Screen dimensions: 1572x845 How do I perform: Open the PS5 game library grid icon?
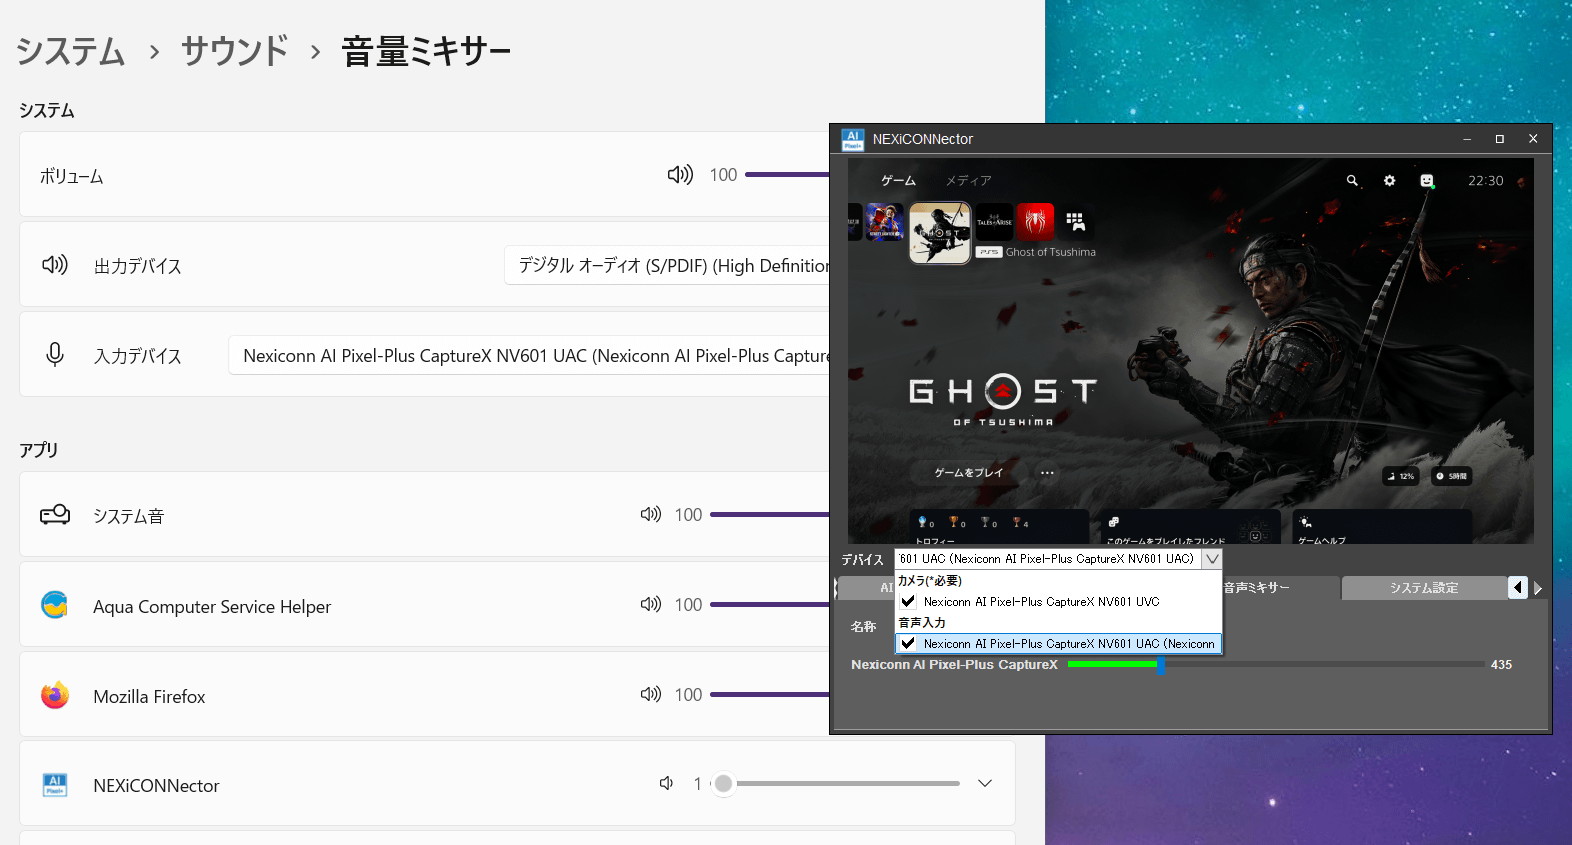click(x=1075, y=221)
